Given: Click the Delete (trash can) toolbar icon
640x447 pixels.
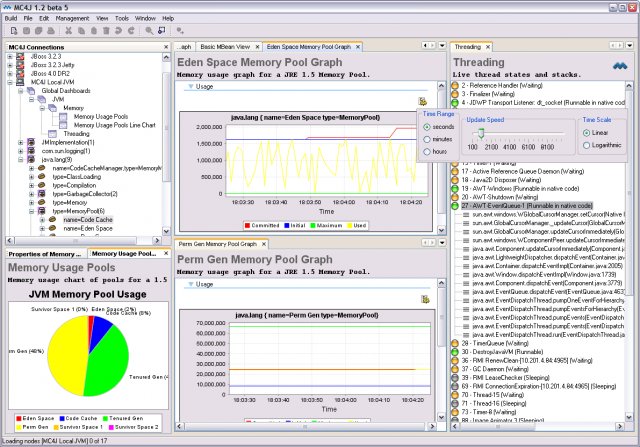Looking at the screenshot, I should (x=106, y=31).
